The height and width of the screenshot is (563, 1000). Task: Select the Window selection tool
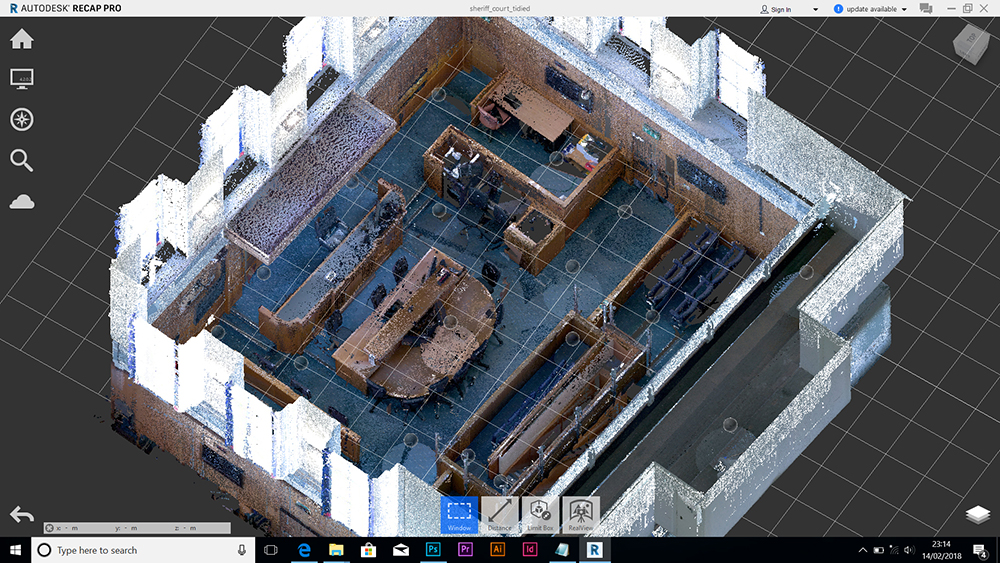459,514
